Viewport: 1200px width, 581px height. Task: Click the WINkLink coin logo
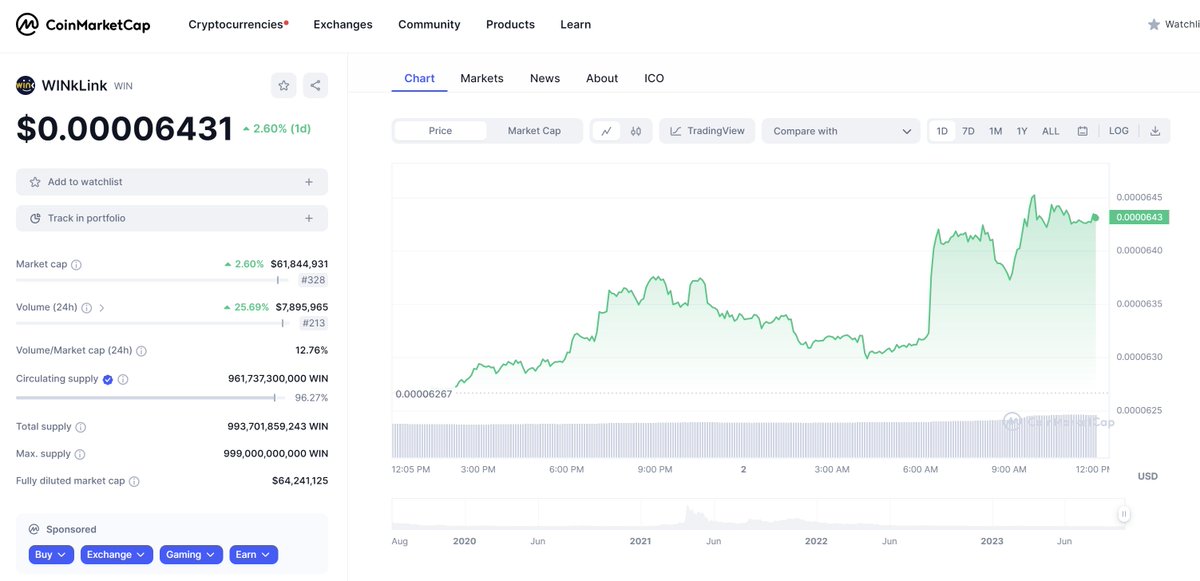coord(25,86)
